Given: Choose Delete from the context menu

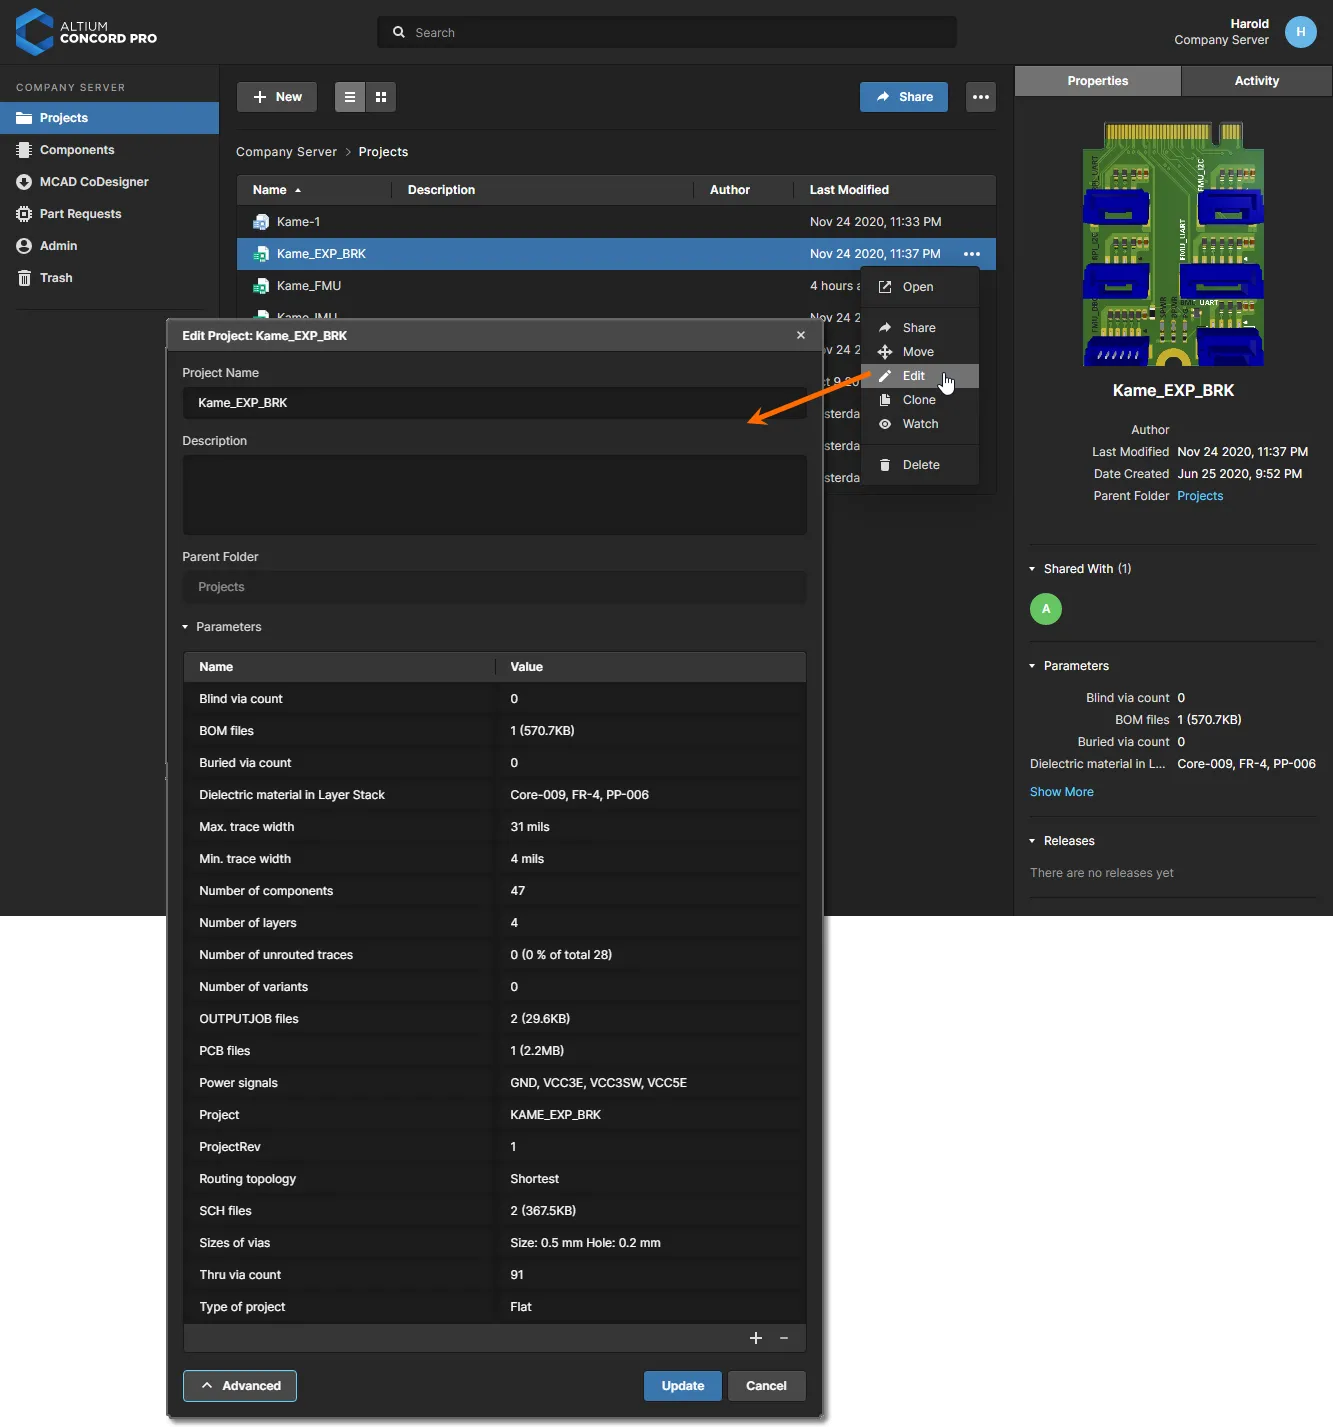Looking at the screenshot, I should (920, 465).
